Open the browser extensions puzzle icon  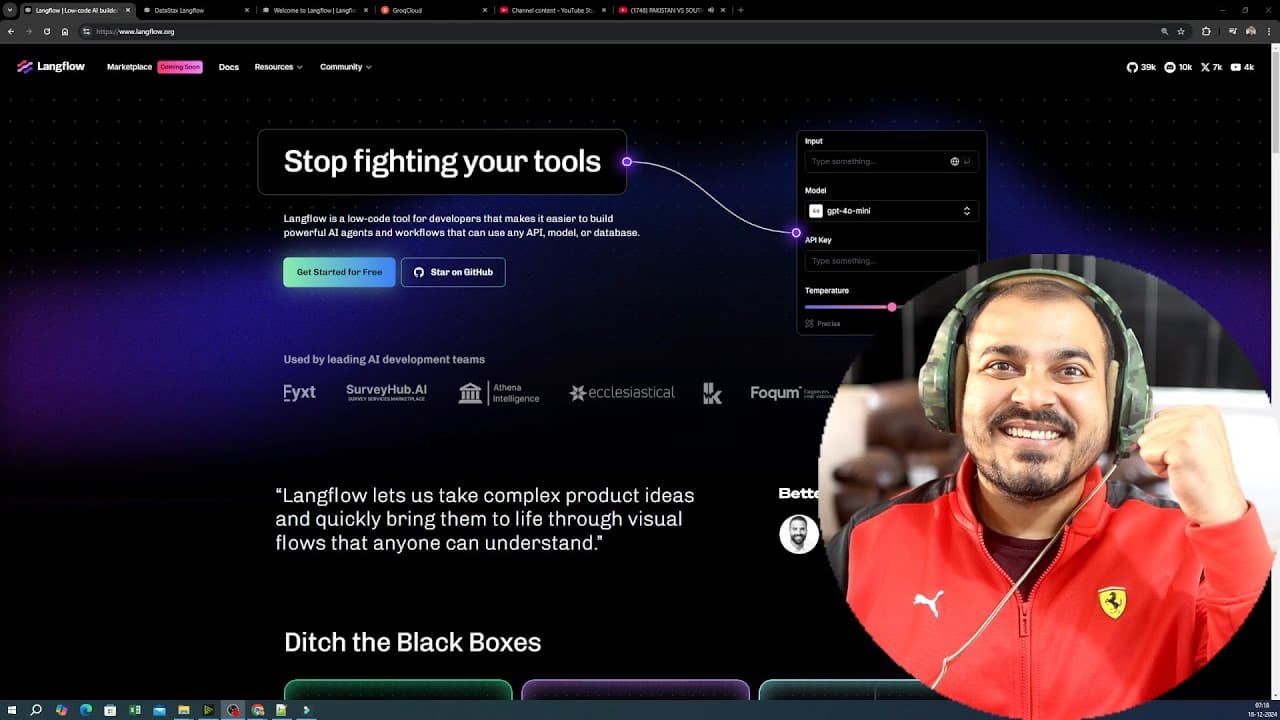click(1206, 31)
